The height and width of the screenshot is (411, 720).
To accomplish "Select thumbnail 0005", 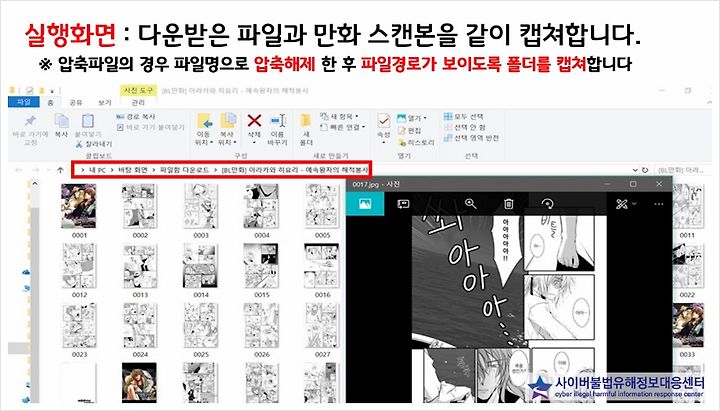I will [322, 206].
